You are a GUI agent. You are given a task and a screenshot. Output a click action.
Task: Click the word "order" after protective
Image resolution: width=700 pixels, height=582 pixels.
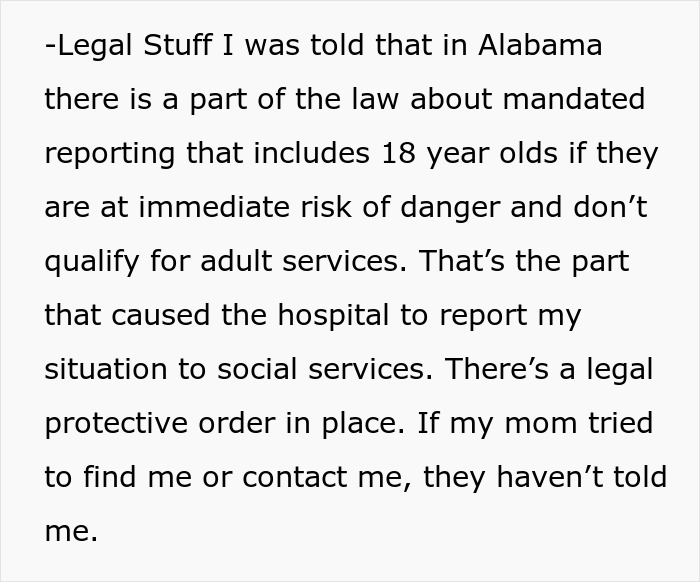coord(237,423)
